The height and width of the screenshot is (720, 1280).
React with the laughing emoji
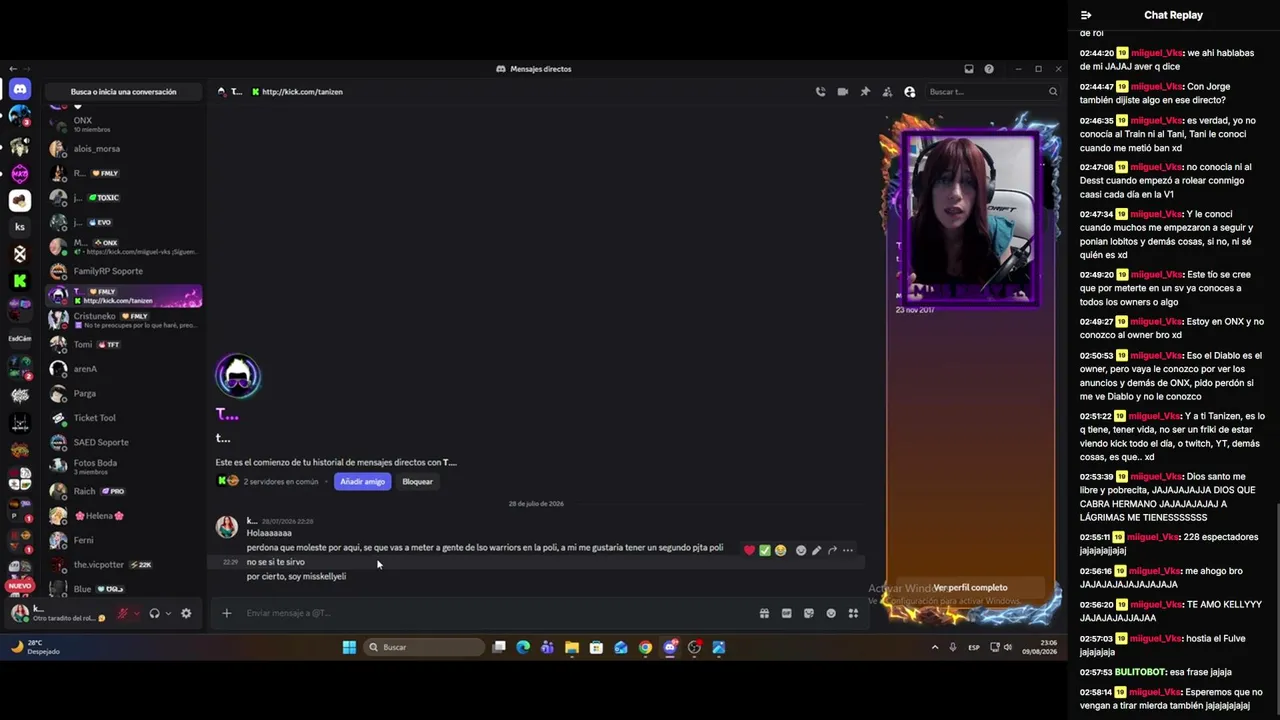pos(781,550)
